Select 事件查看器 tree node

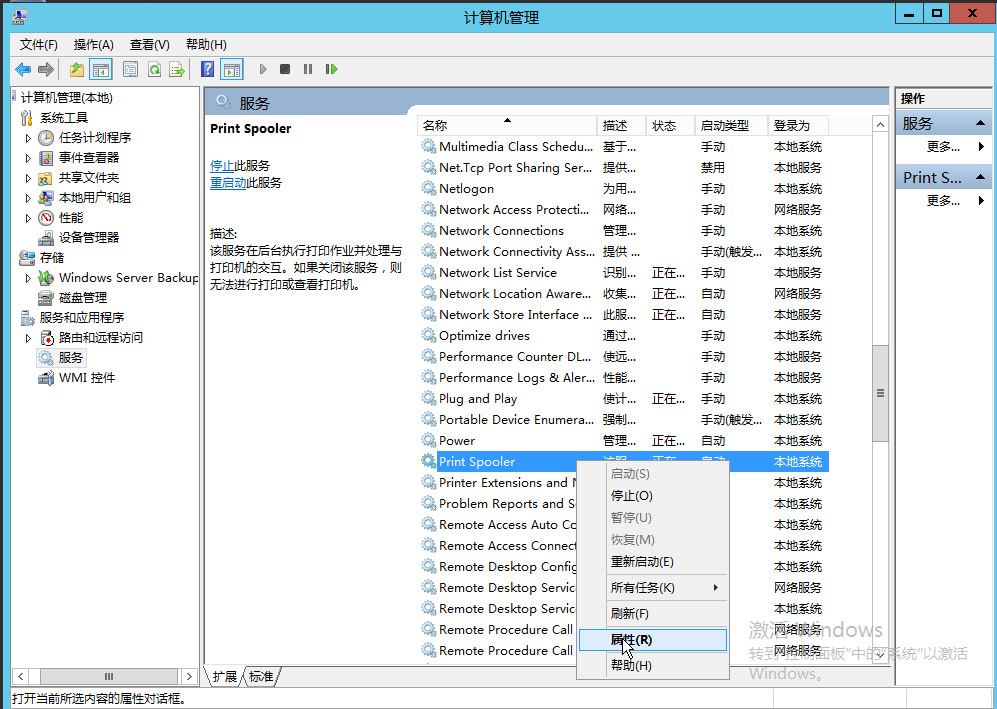click(x=89, y=157)
